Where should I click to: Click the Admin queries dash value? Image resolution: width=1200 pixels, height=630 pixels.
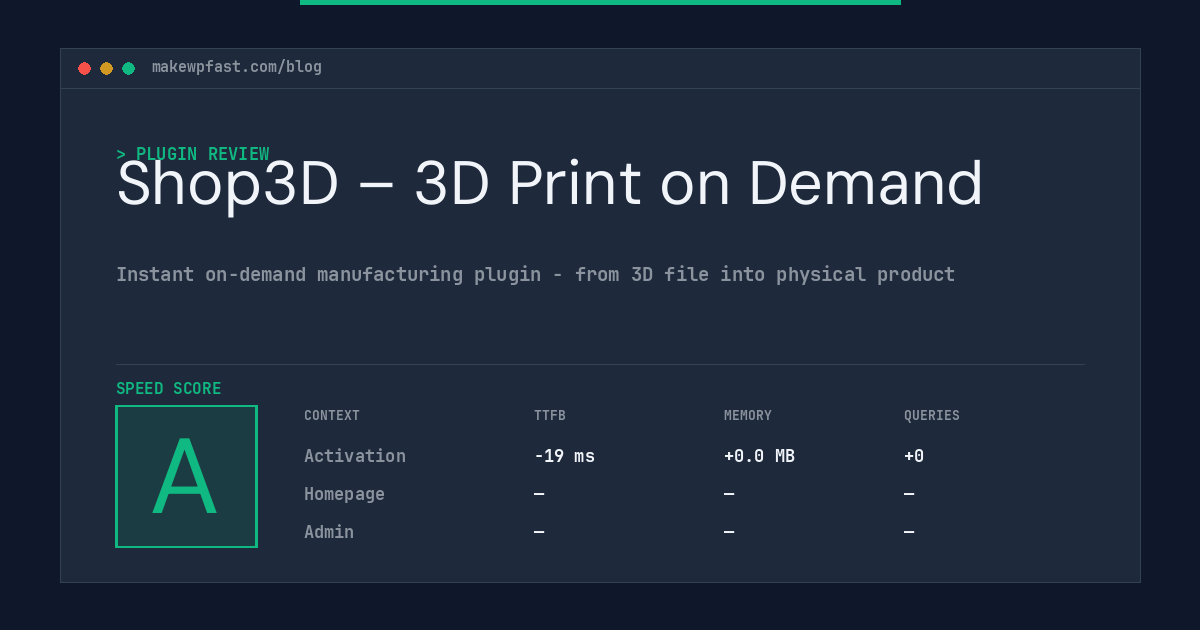click(x=909, y=532)
